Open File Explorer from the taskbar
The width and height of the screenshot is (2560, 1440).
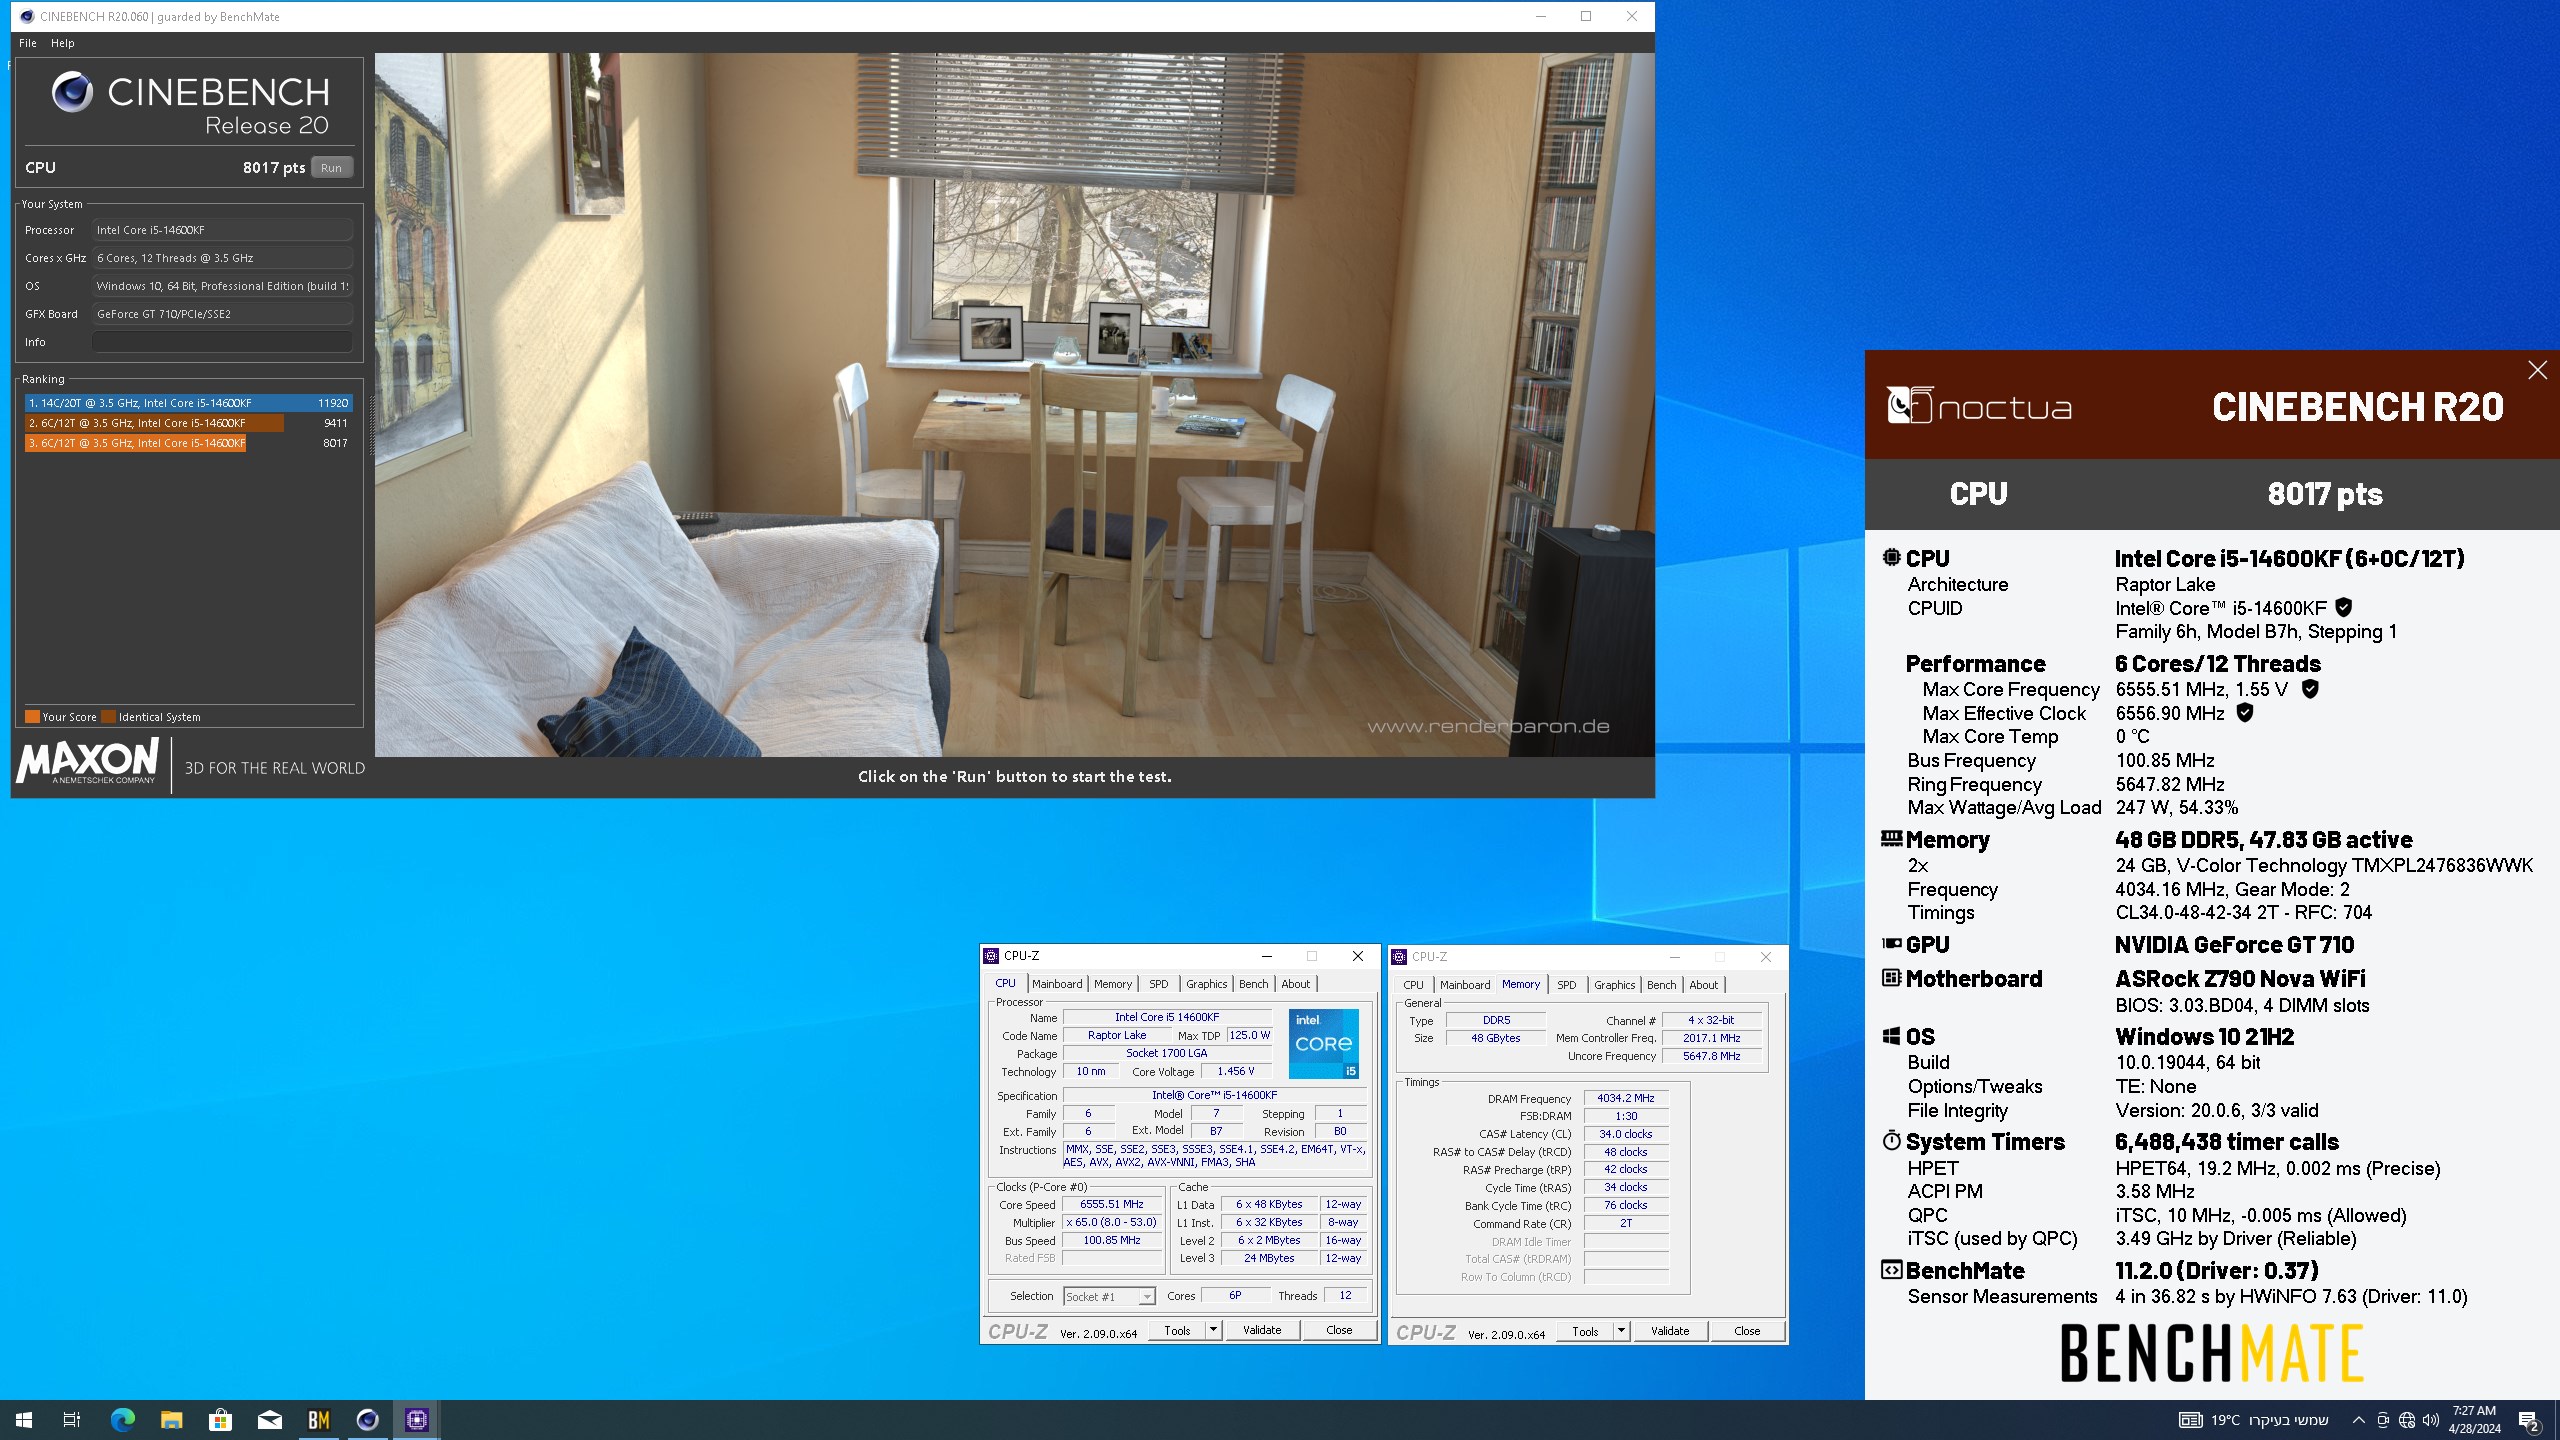pos(171,1420)
